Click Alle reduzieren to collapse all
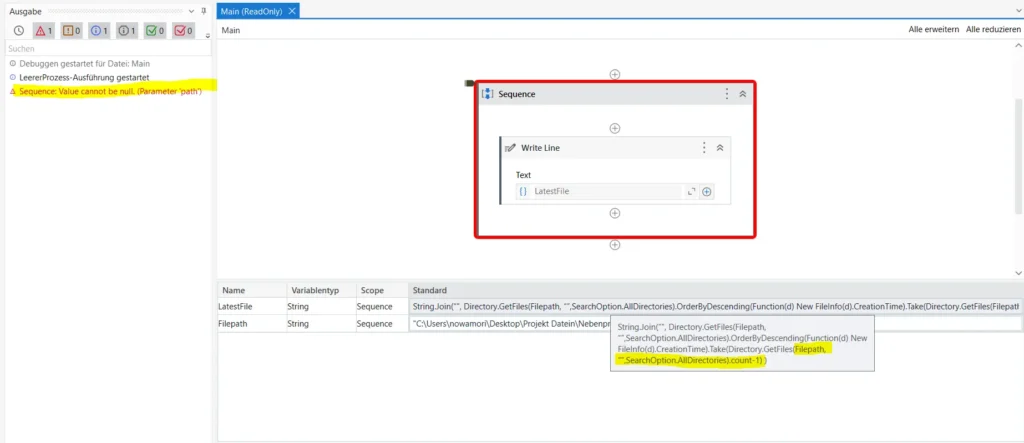 pyautogui.click(x=993, y=29)
